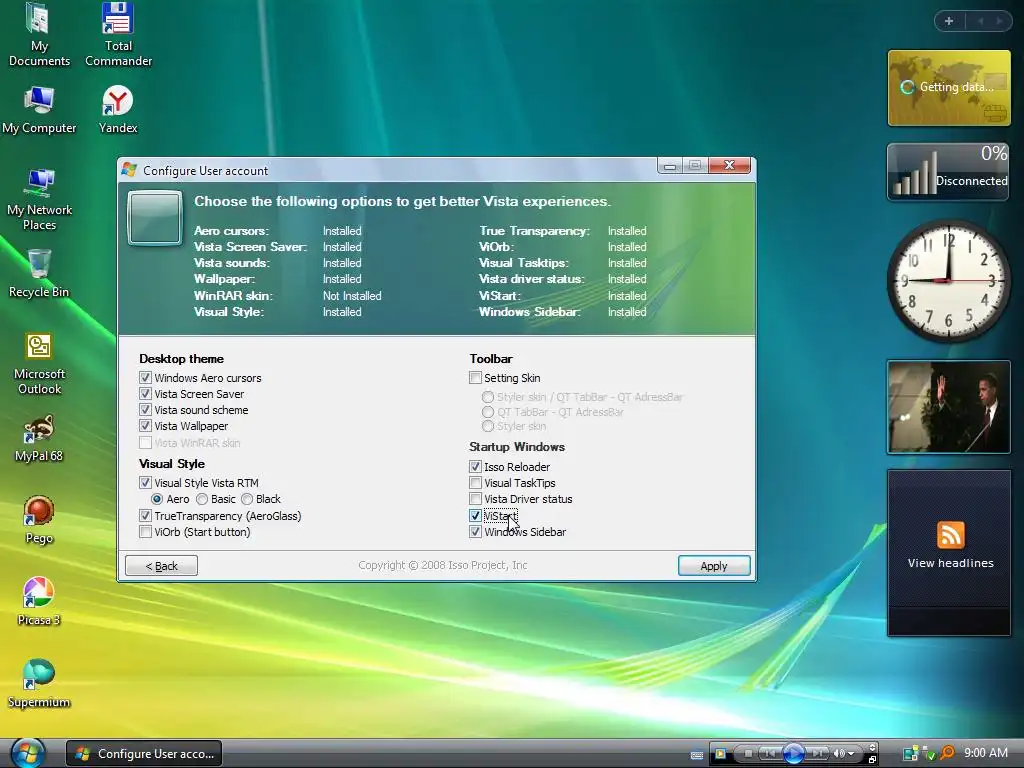Select the Recycle Bin icon

click(39, 274)
